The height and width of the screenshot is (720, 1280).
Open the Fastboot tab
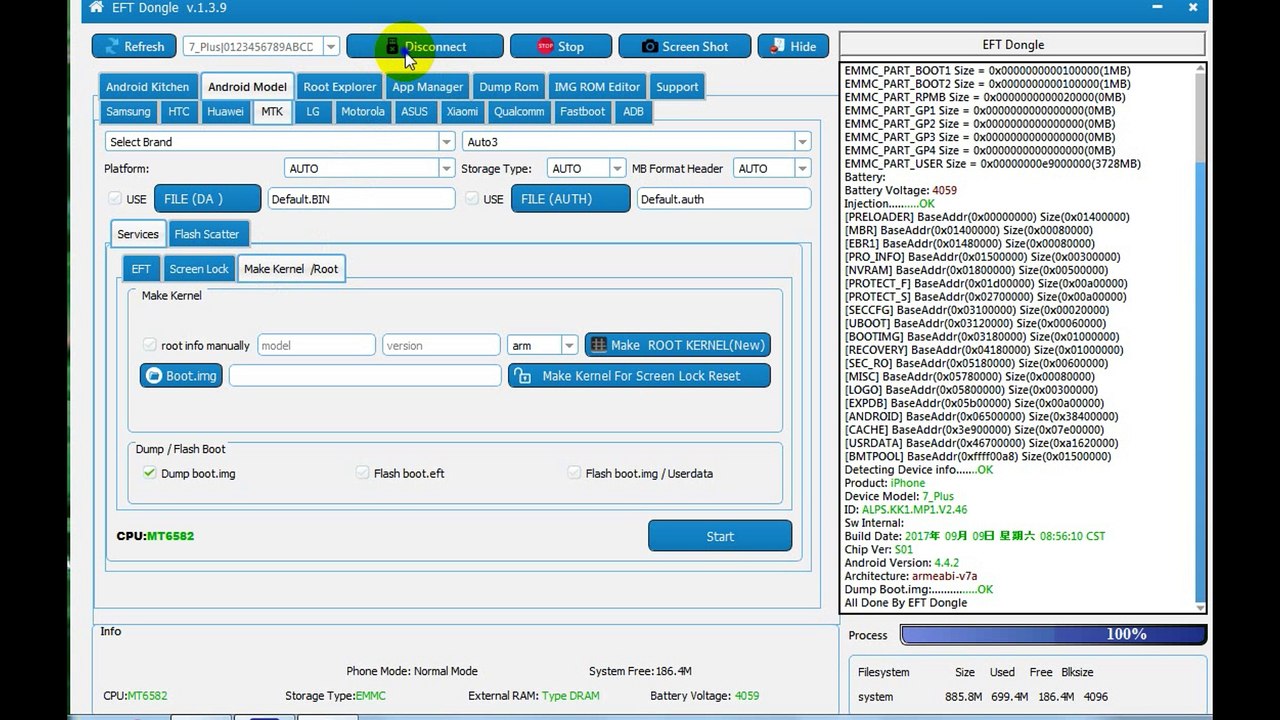[x=582, y=112]
